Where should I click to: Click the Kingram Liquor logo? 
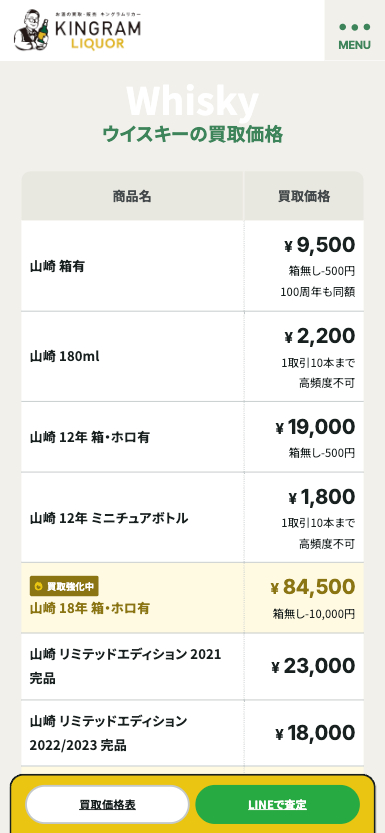click(x=78, y=30)
